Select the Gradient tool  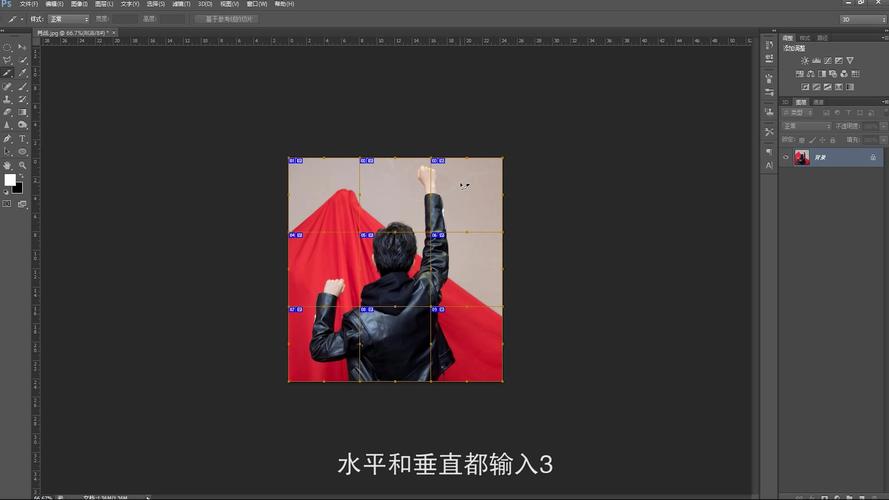click(x=22, y=112)
